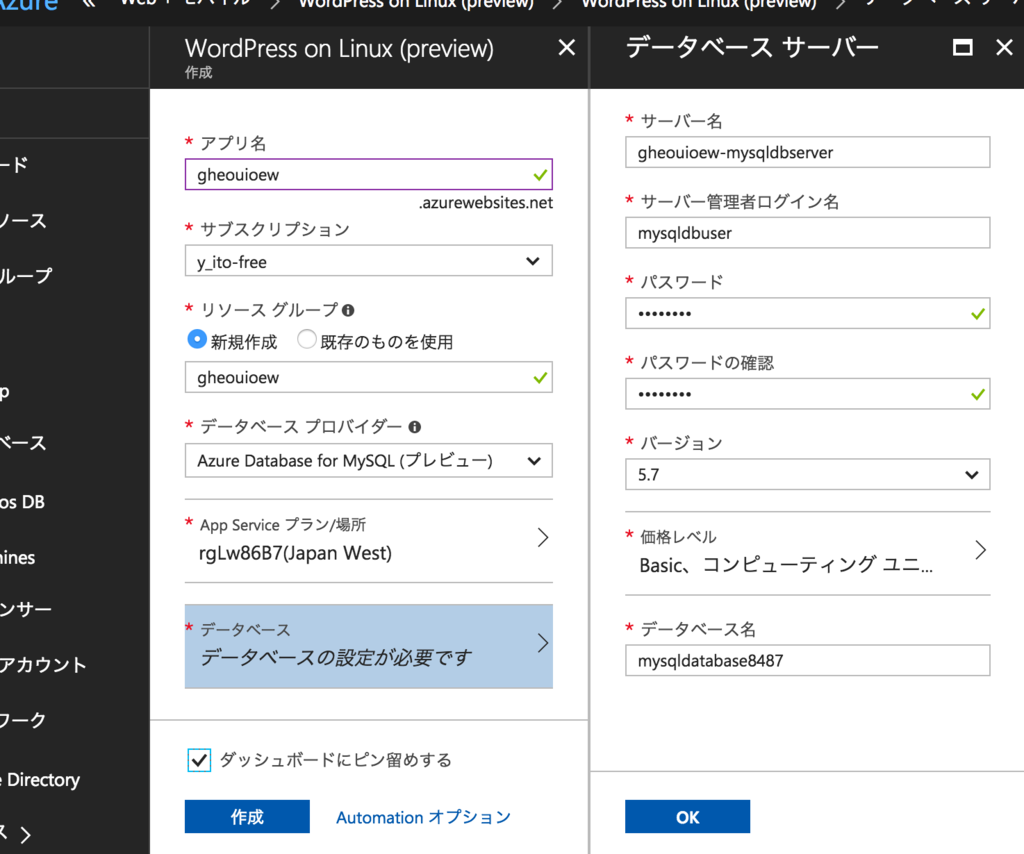
Task: Click the アプリ名 field containing gheouioew
Action: (368, 174)
